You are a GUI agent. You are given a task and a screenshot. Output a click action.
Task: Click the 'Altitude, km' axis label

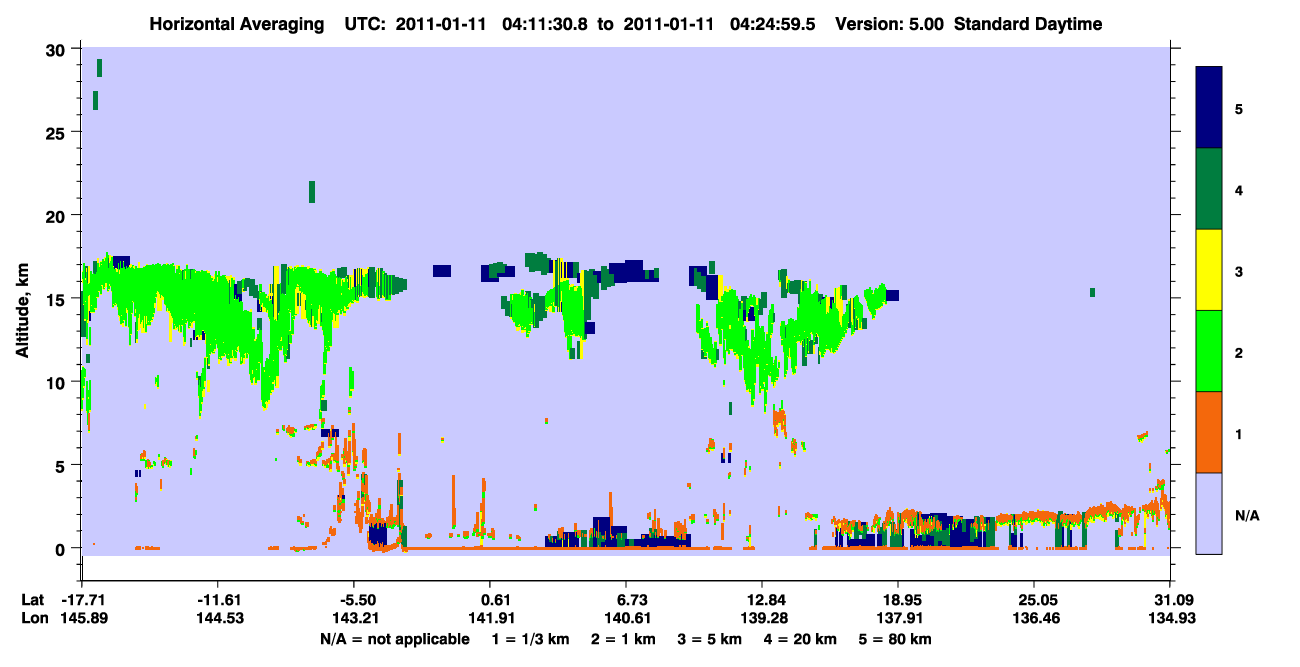22,312
